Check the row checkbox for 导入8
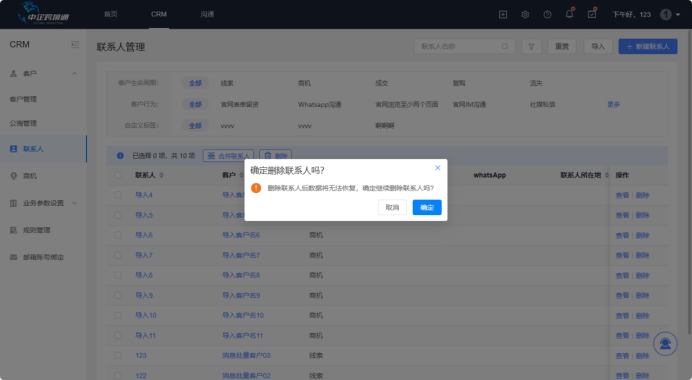This screenshot has height=380, width=692. point(118,275)
